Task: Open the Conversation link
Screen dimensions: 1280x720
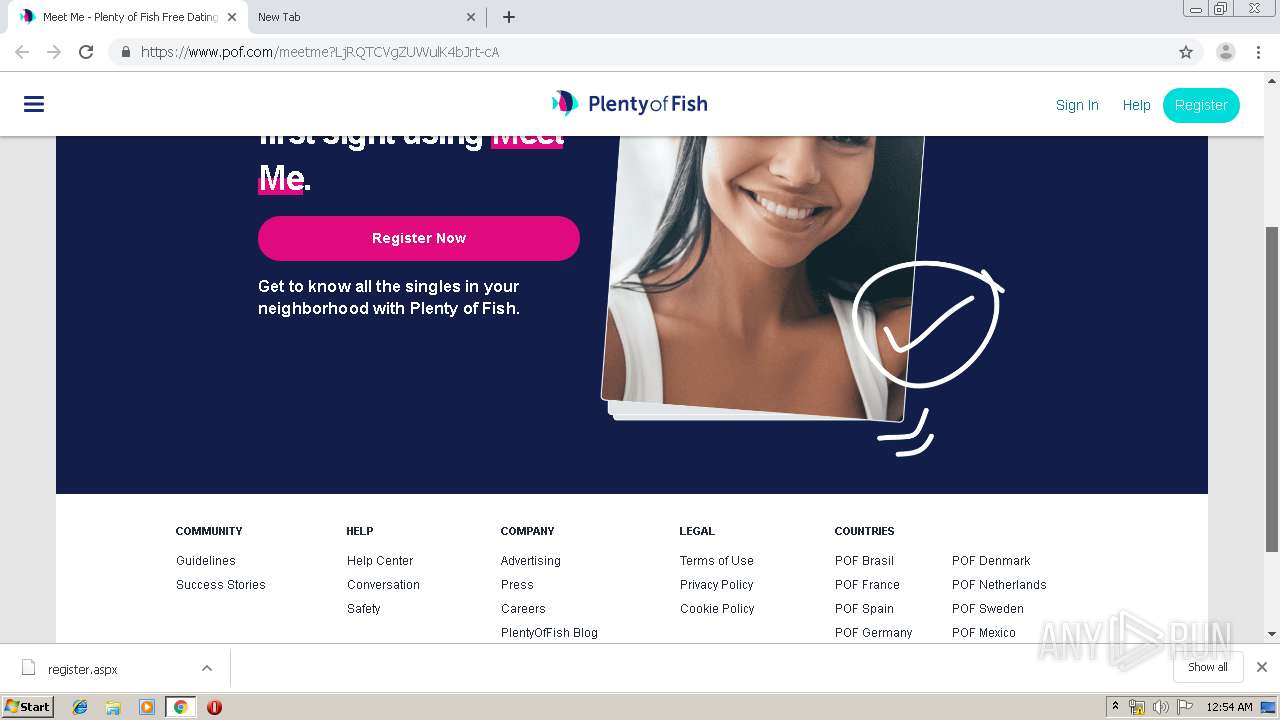Action: (383, 585)
